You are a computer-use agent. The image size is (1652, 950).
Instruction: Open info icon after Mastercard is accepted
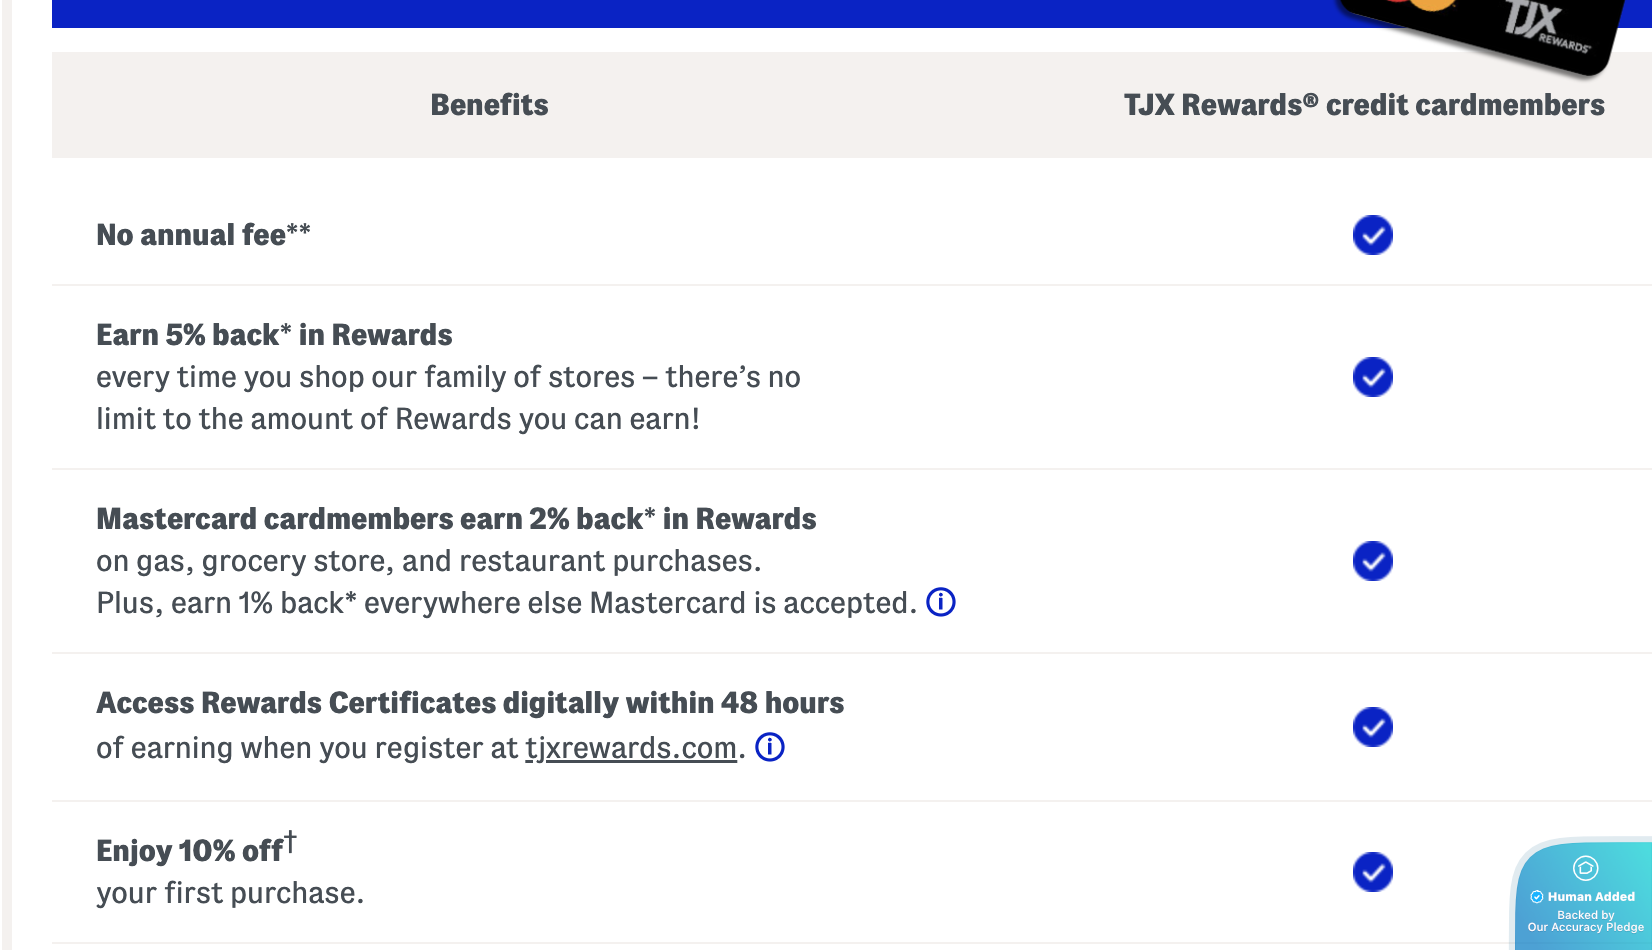coord(941,602)
